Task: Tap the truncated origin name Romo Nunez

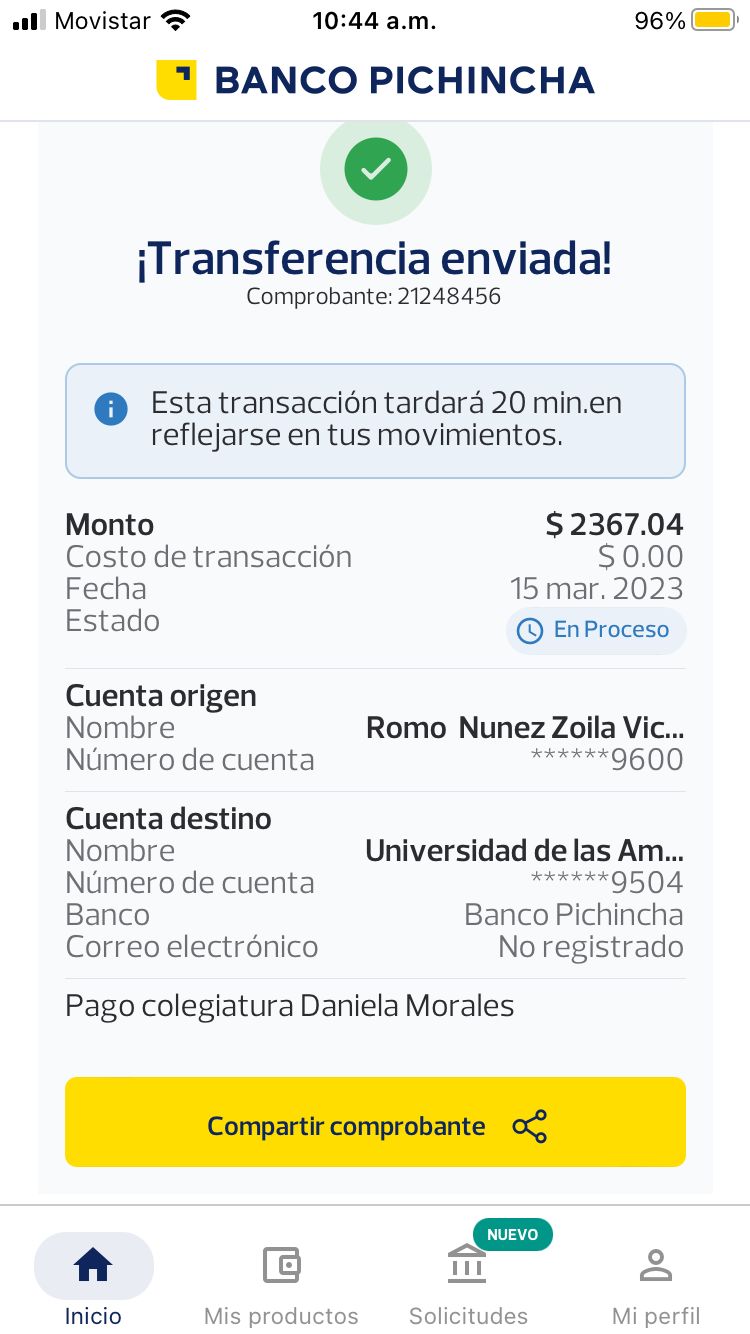Action: point(525,728)
